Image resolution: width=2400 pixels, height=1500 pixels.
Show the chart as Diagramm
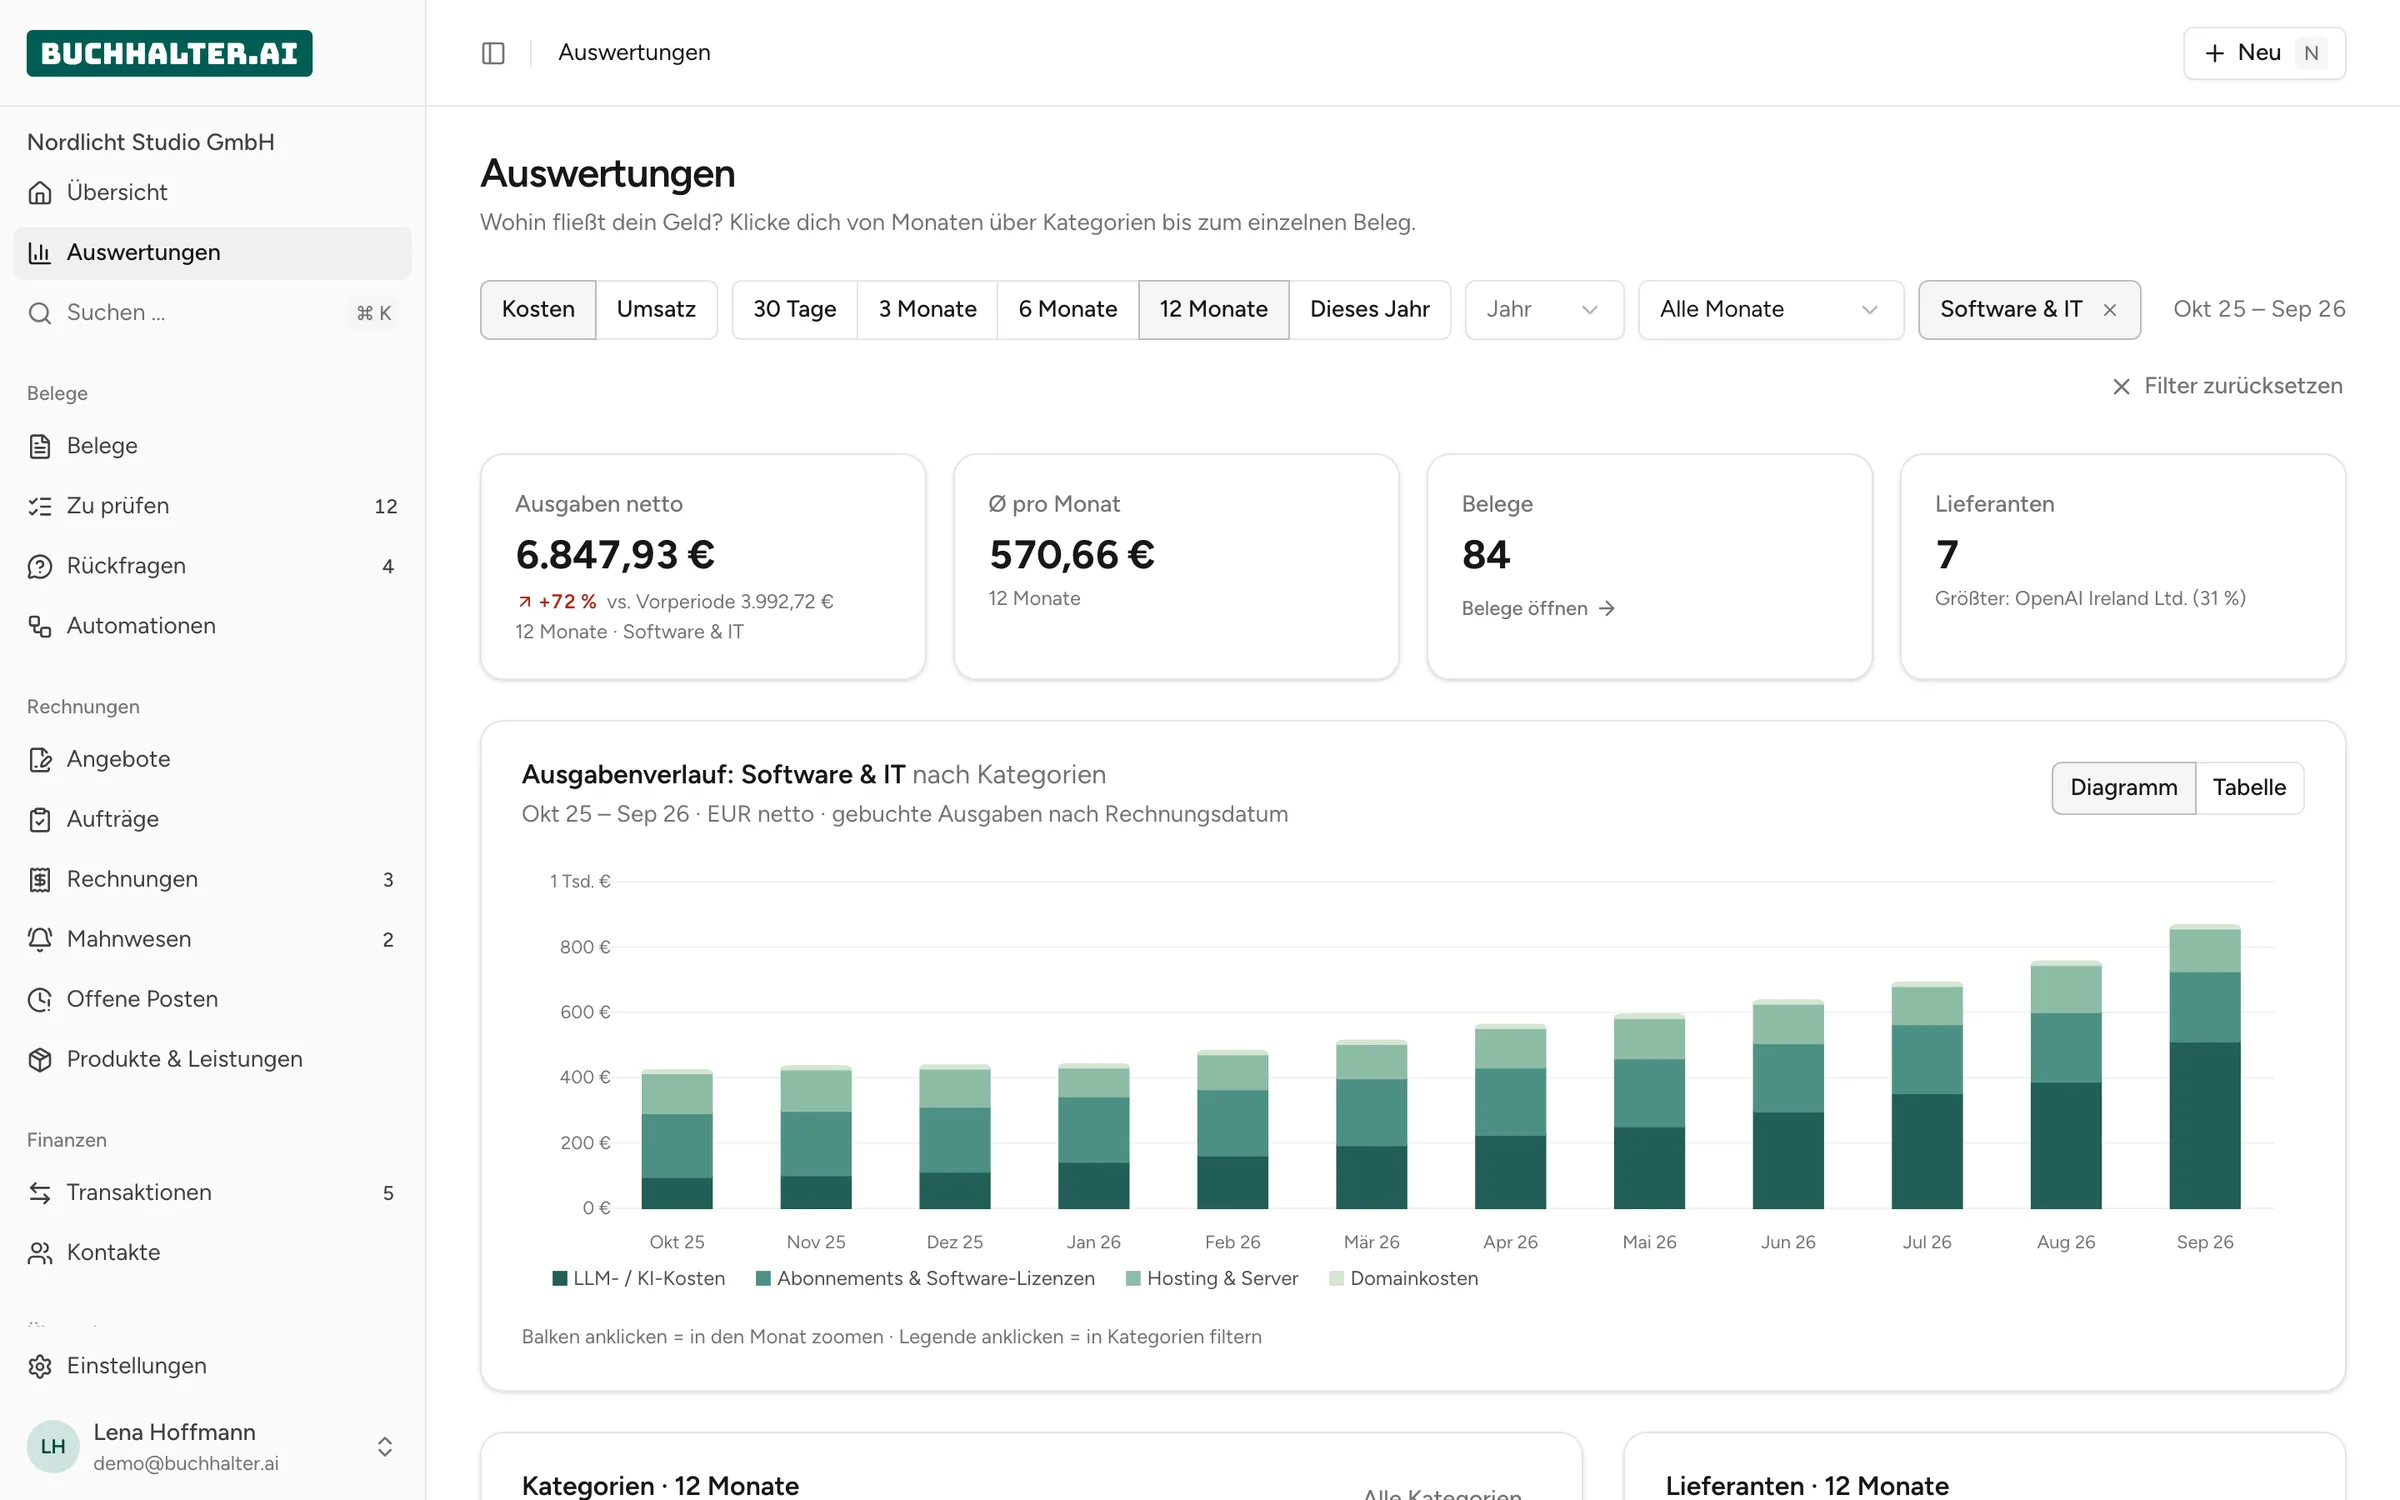tap(2123, 787)
